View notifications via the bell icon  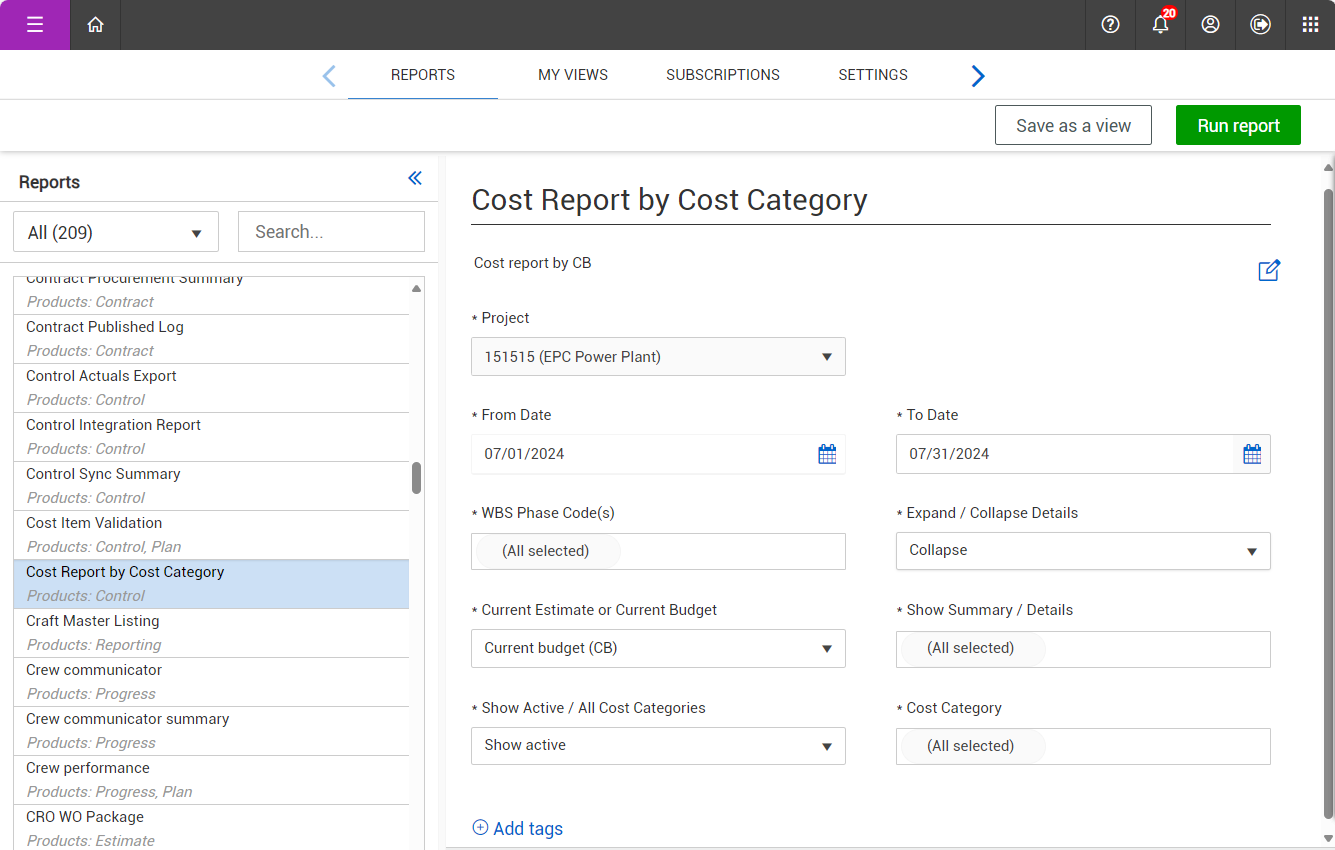[1160, 25]
